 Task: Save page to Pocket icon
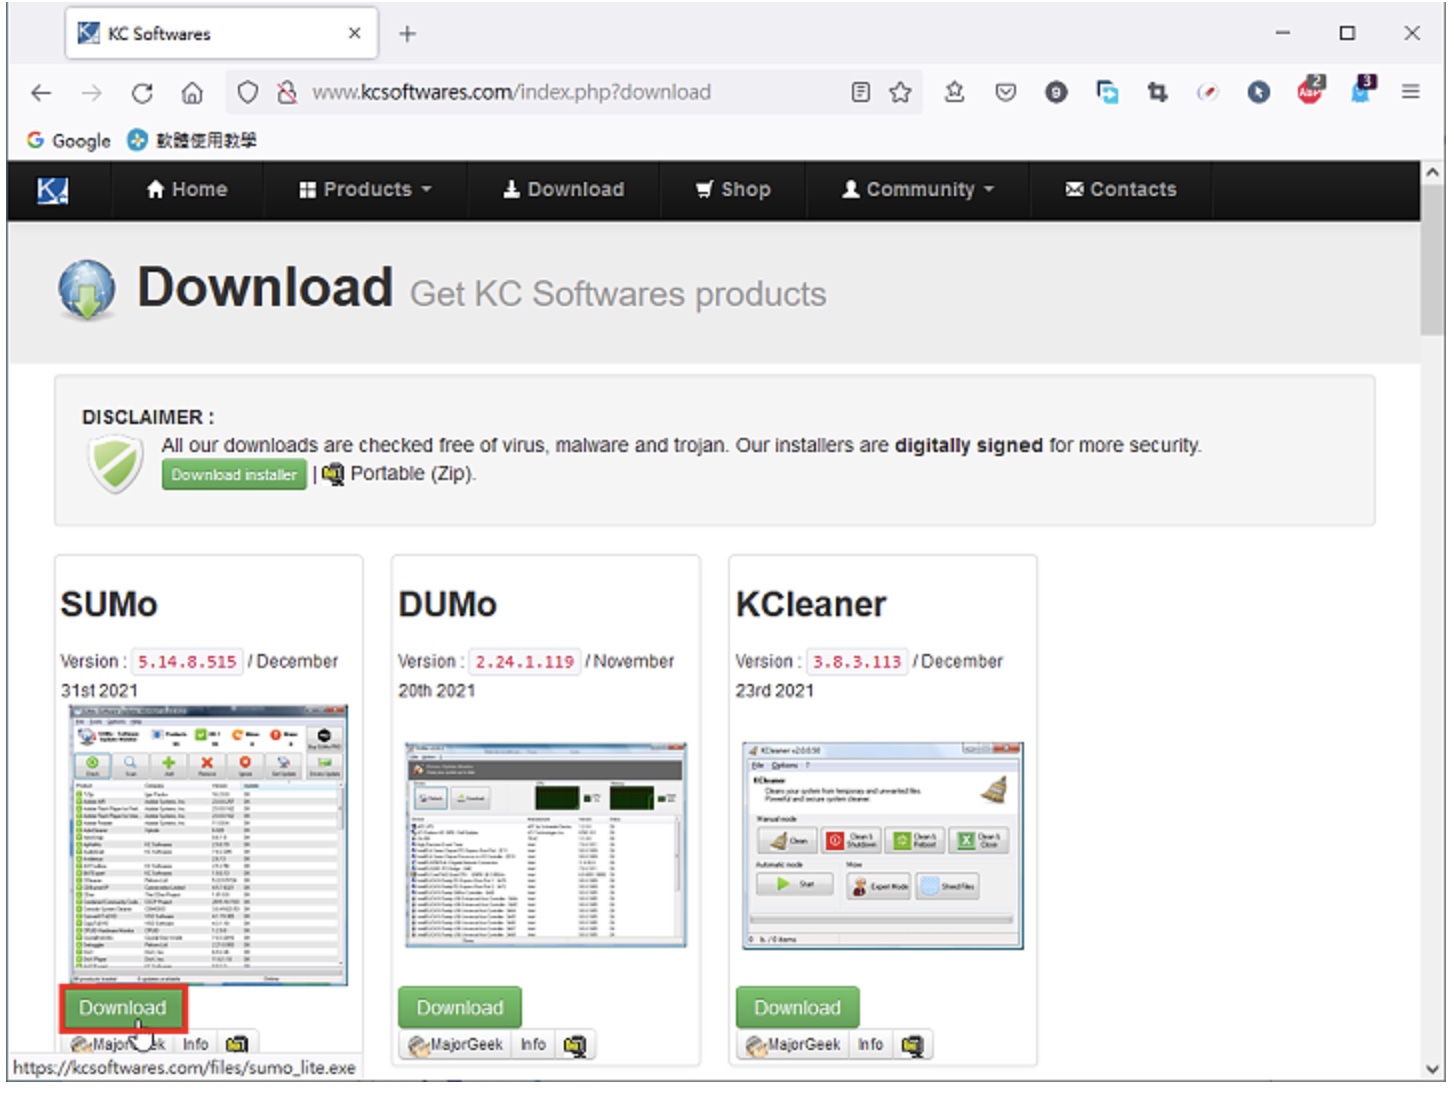click(x=1006, y=93)
